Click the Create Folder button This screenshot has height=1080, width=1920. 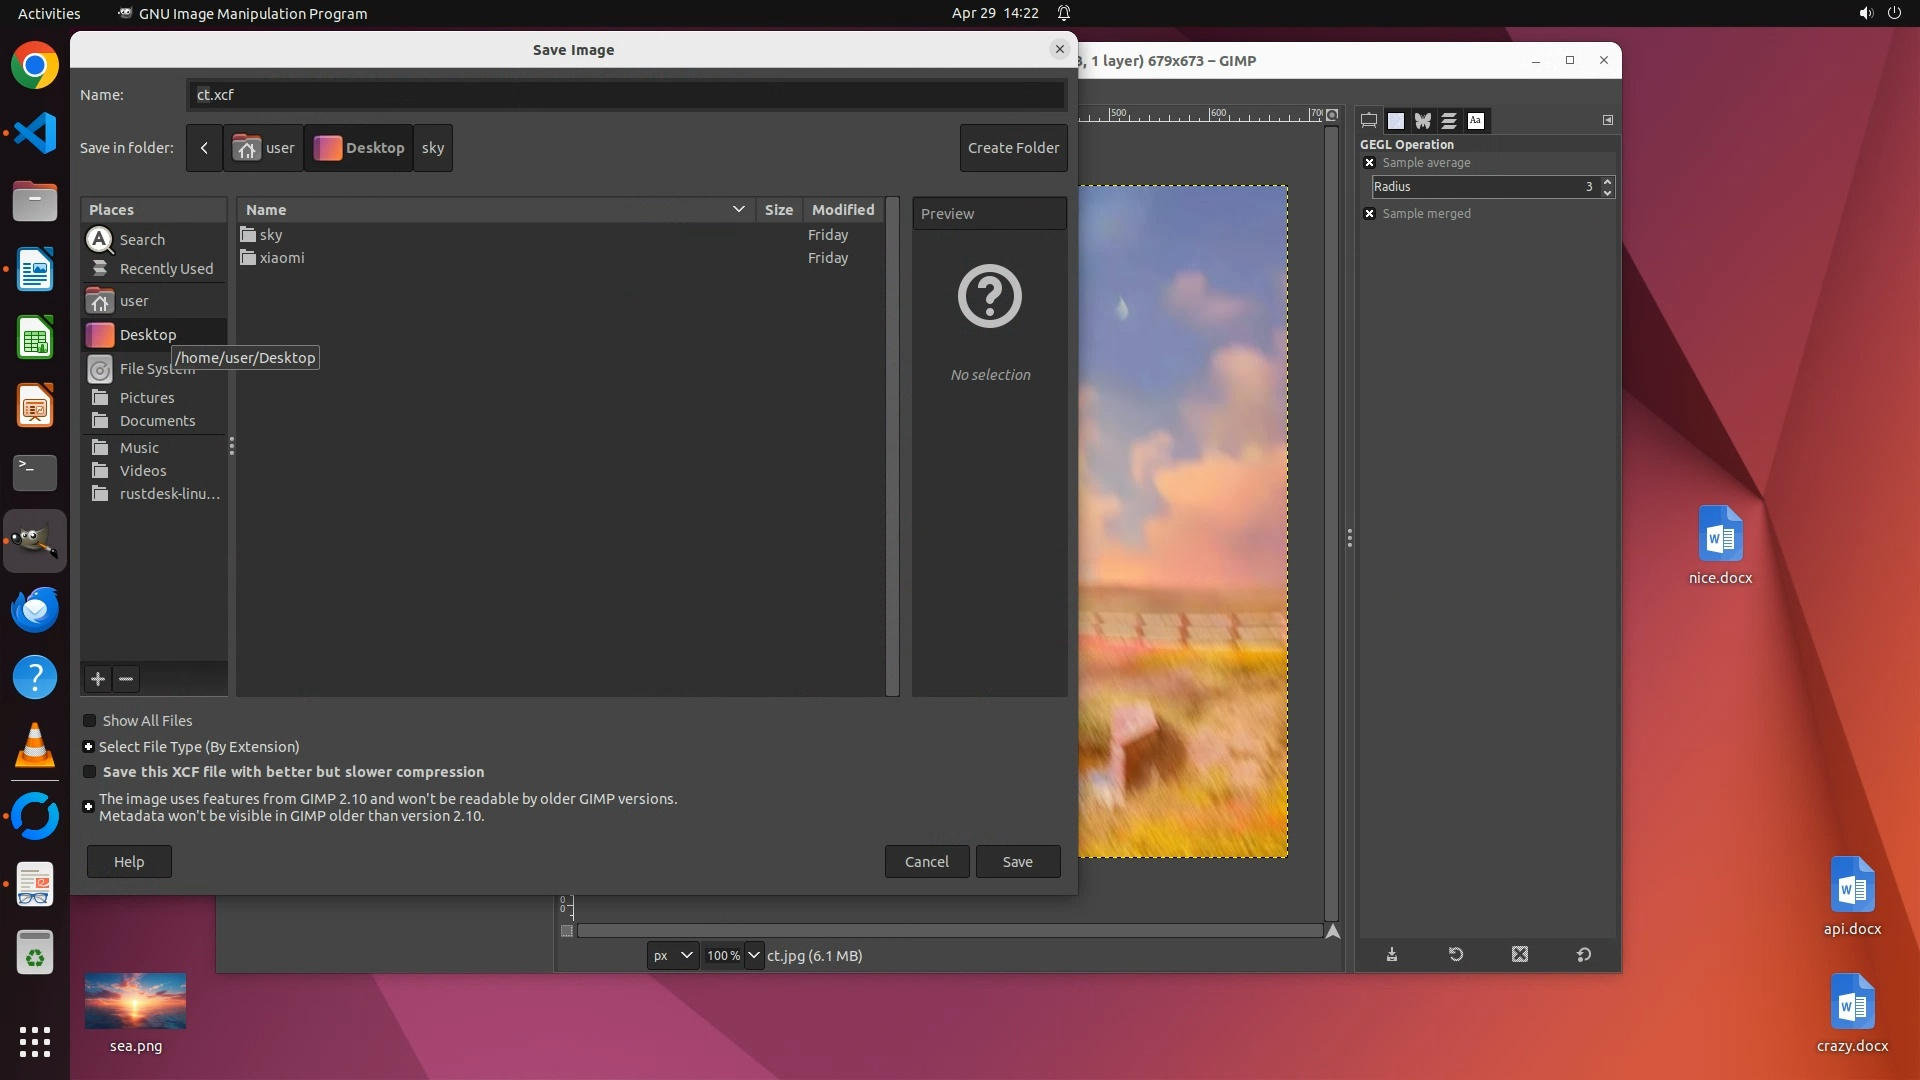coord(1013,148)
